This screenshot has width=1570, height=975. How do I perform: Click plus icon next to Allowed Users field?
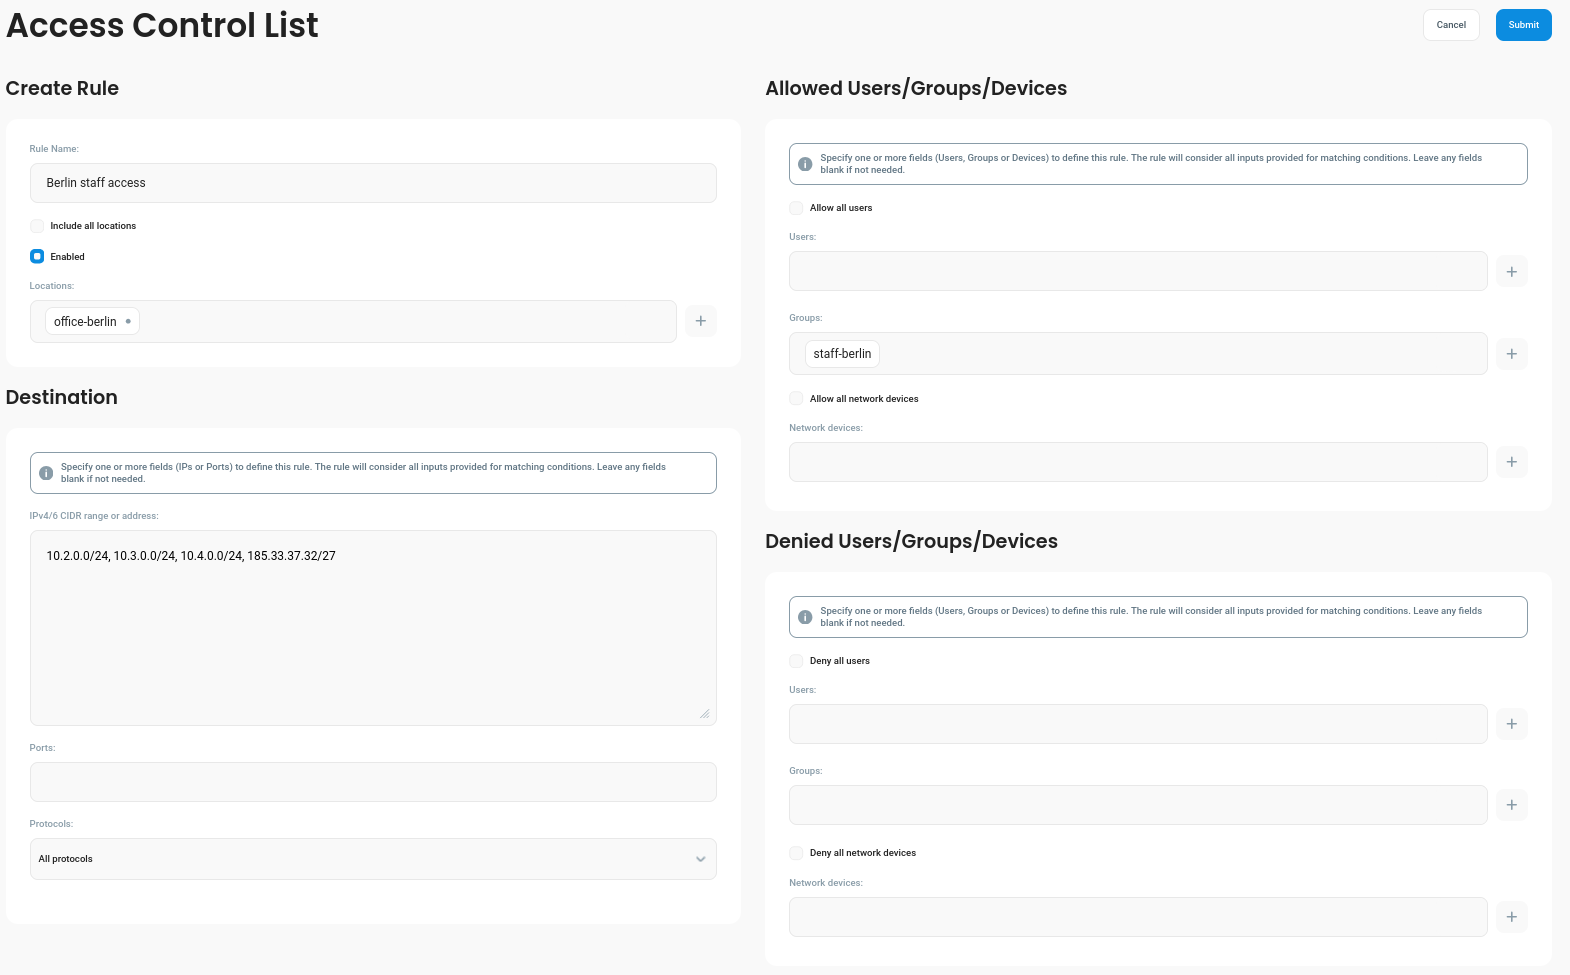pyautogui.click(x=1511, y=271)
